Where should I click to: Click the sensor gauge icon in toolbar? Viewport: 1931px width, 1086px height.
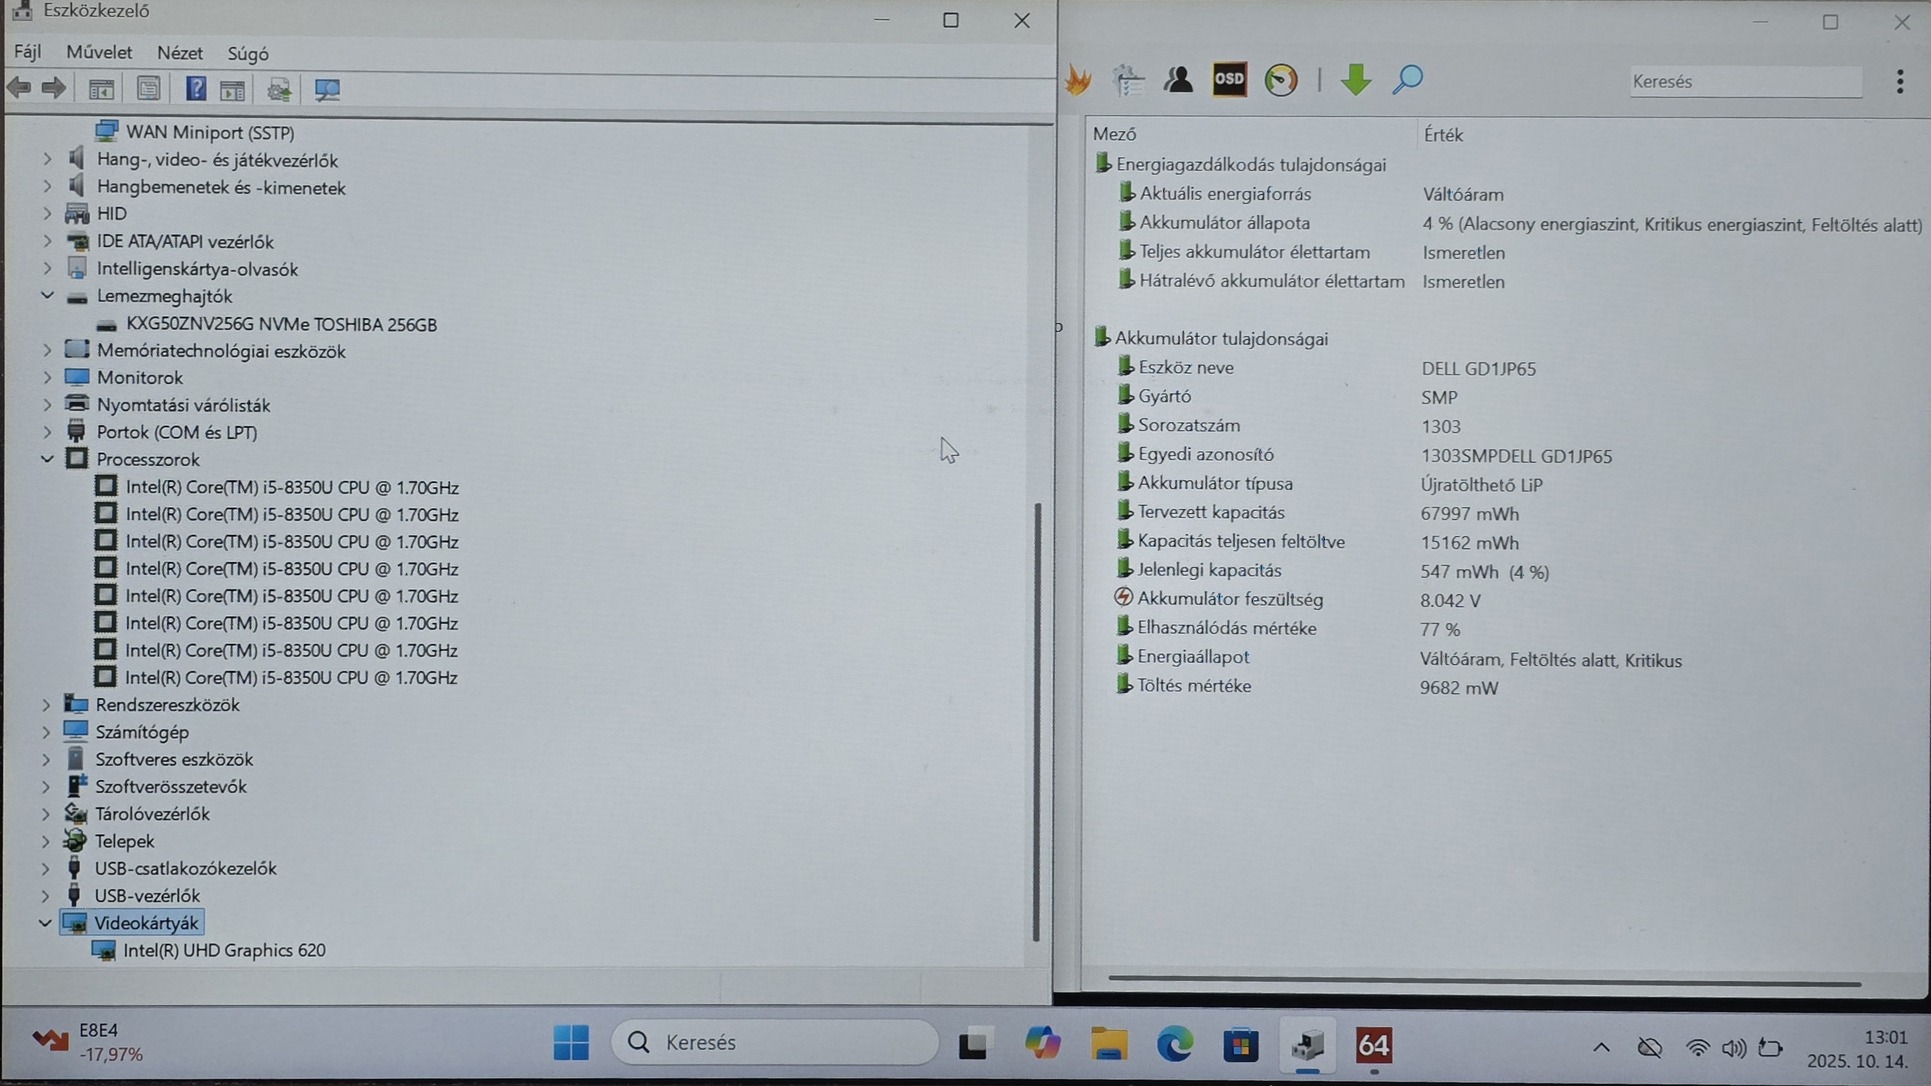[1280, 80]
